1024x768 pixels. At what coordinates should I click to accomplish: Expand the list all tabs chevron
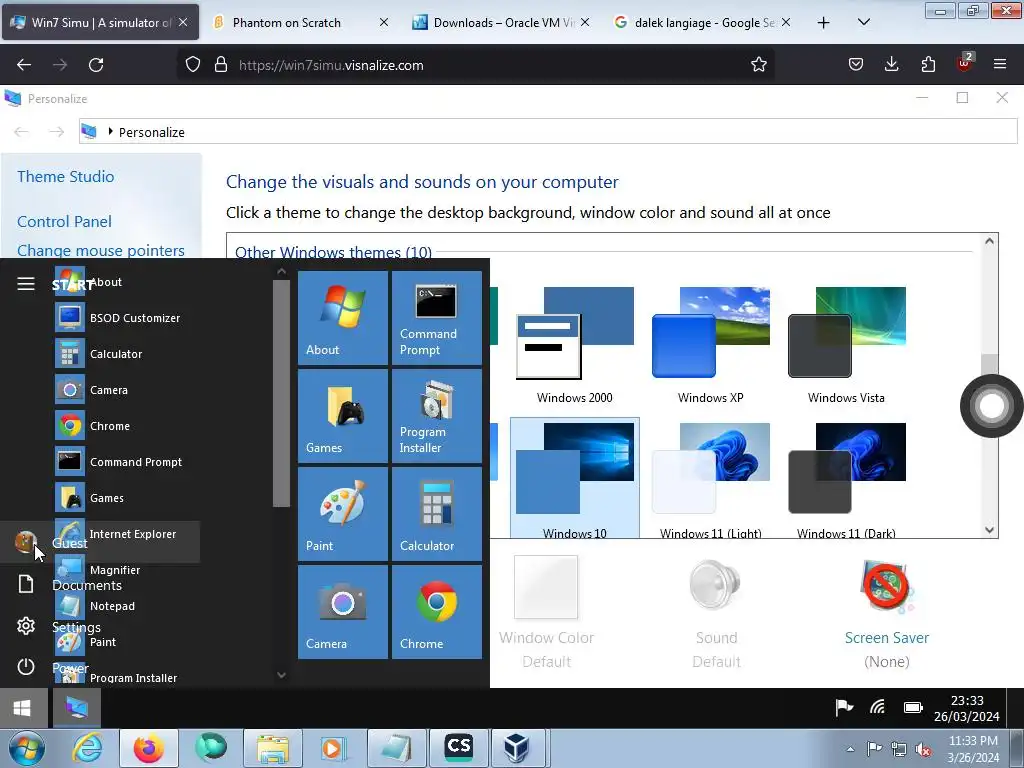point(863,22)
